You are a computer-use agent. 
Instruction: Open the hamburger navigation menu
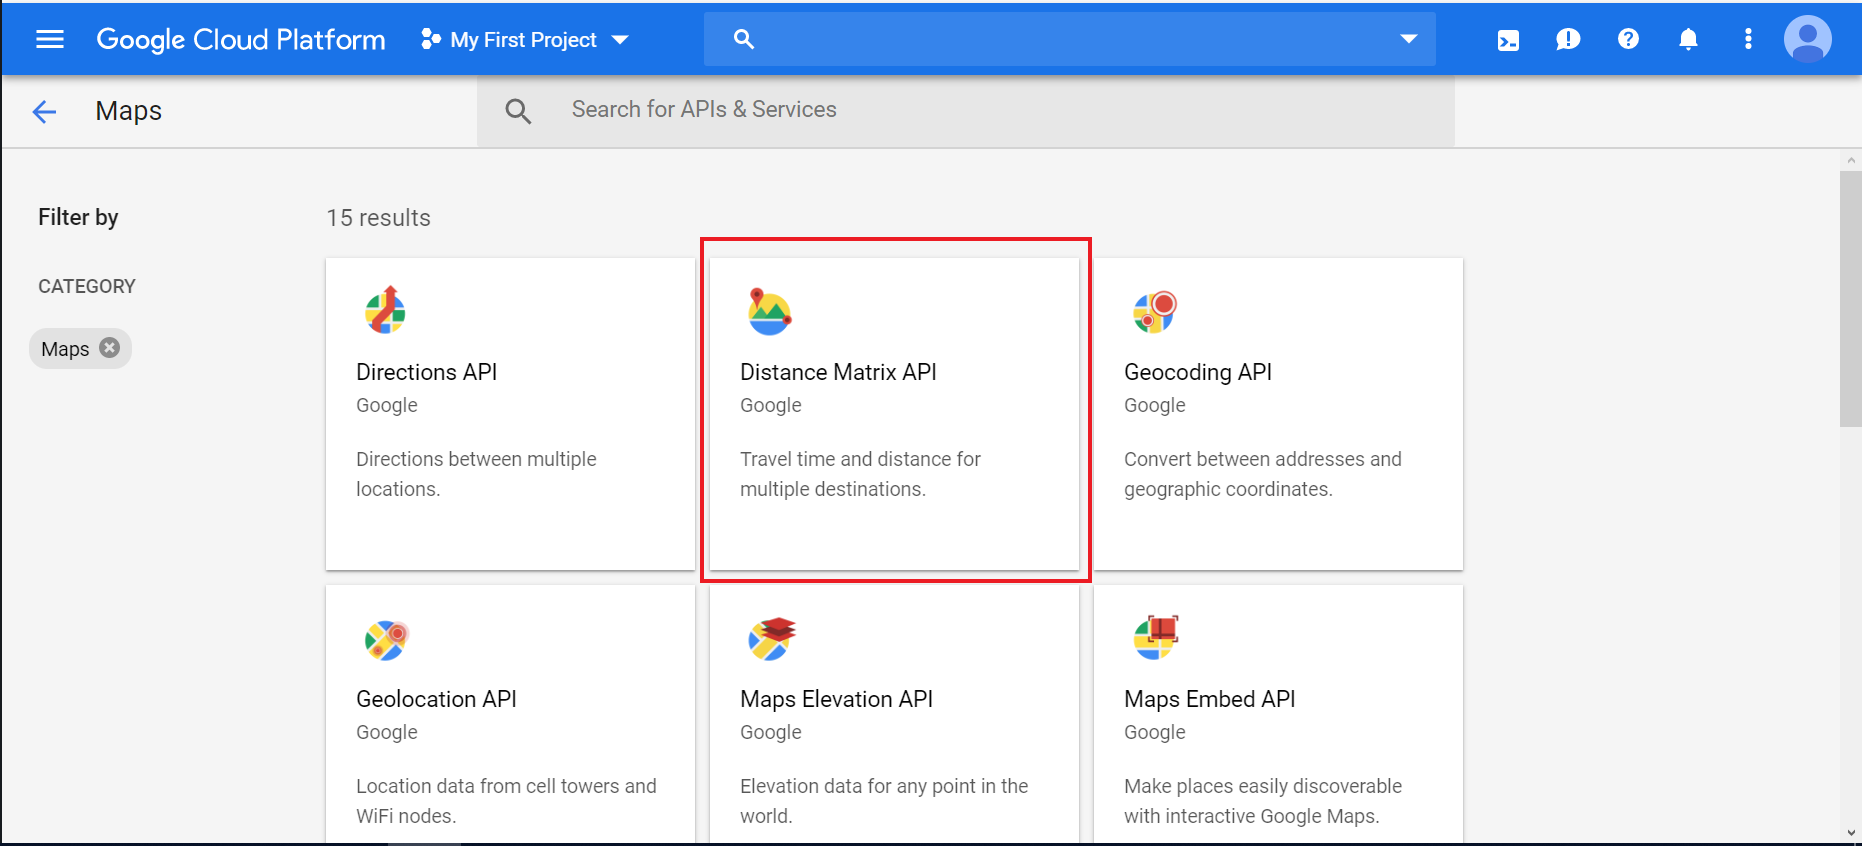pos(50,39)
